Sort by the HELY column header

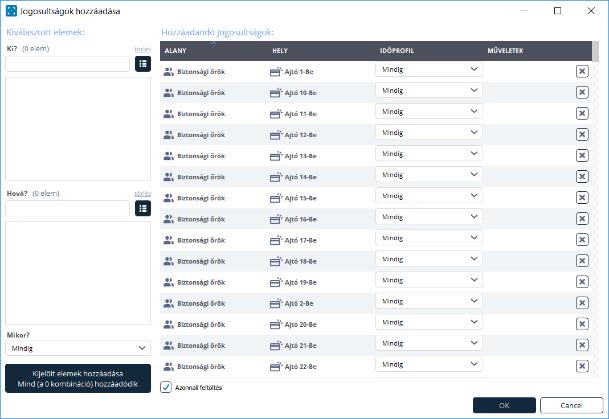pyautogui.click(x=280, y=51)
